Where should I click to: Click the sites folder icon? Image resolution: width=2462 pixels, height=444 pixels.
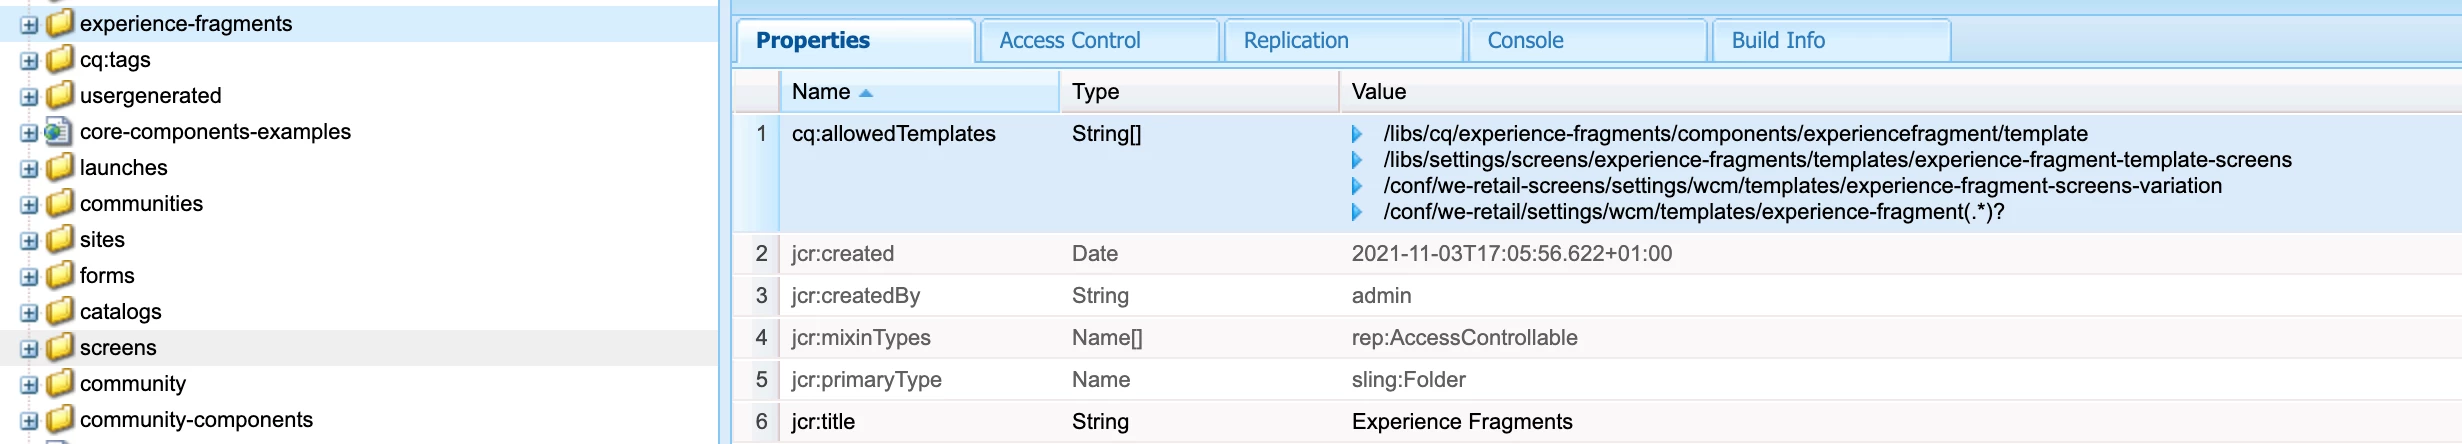point(60,239)
